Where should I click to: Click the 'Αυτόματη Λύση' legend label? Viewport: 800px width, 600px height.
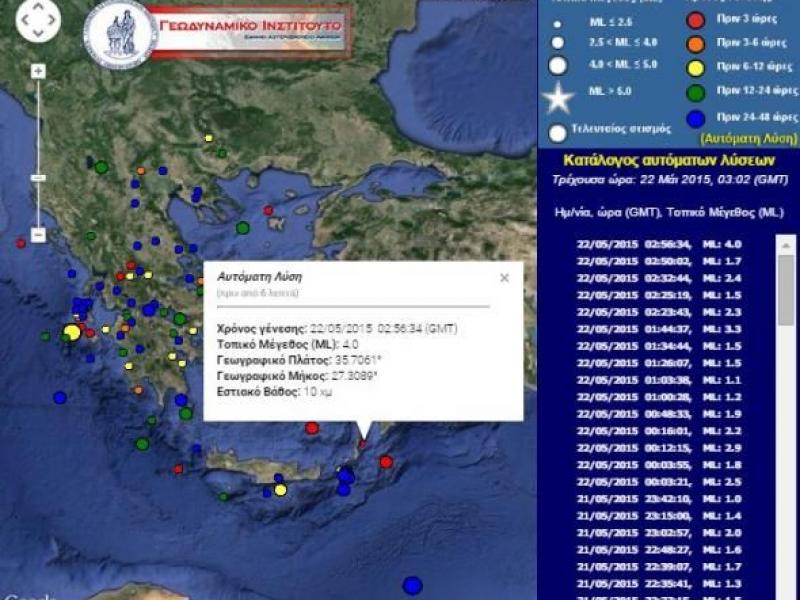coord(748,138)
